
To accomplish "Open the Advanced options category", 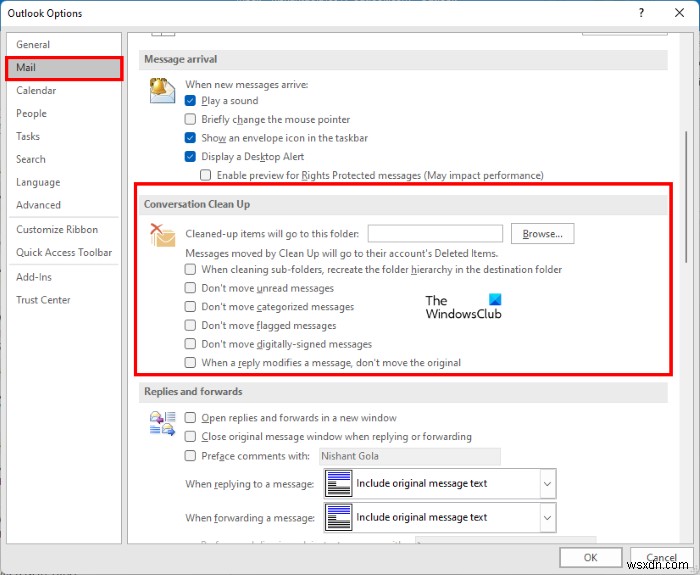I will click(64, 205).
